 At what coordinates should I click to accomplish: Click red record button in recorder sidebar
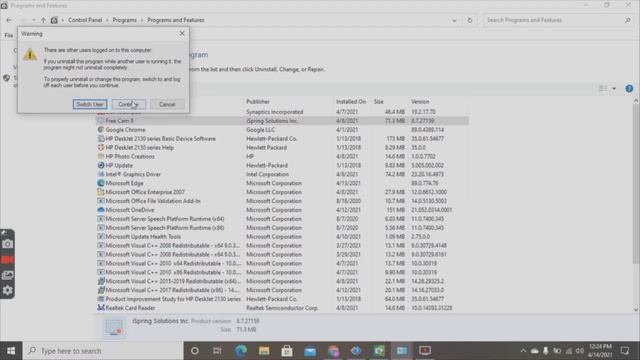pyautogui.click(x=7, y=260)
